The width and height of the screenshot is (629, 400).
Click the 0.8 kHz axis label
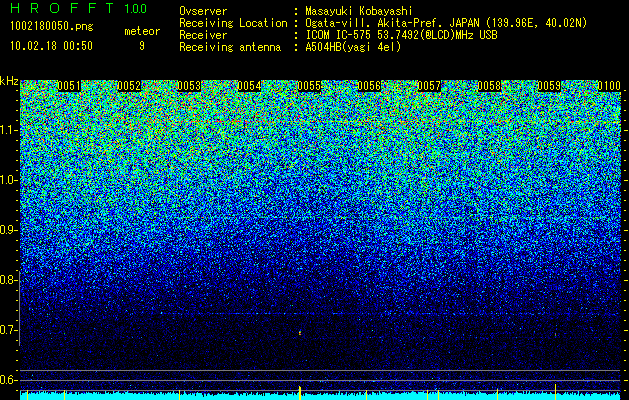[8, 280]
